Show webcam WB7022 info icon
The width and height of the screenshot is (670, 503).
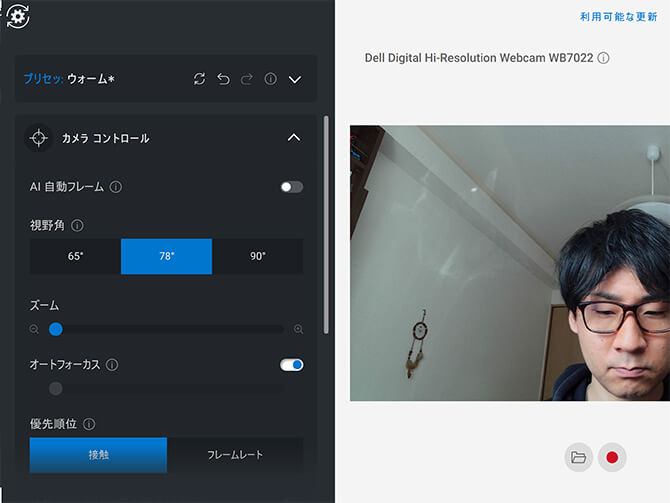(x=603, y=58)
